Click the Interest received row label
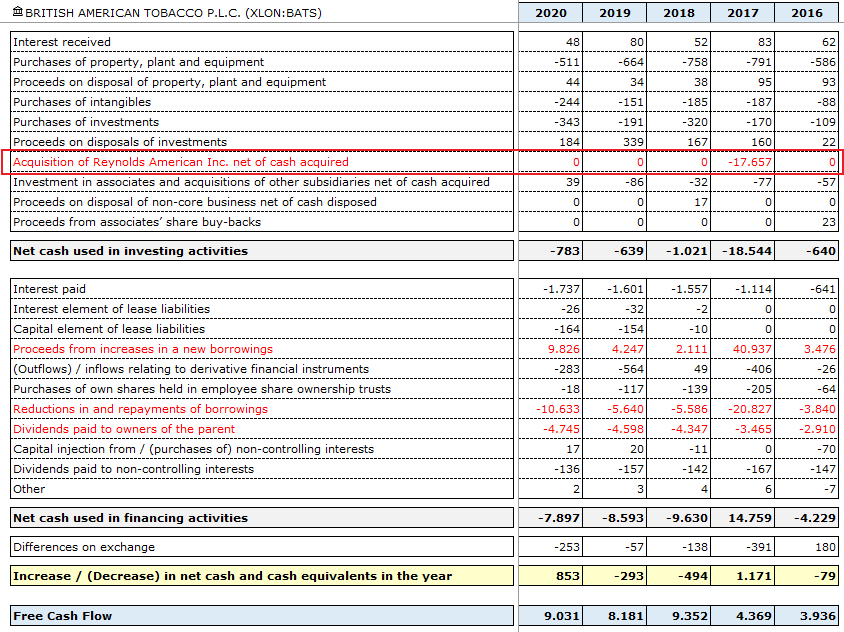 [62, 42]
